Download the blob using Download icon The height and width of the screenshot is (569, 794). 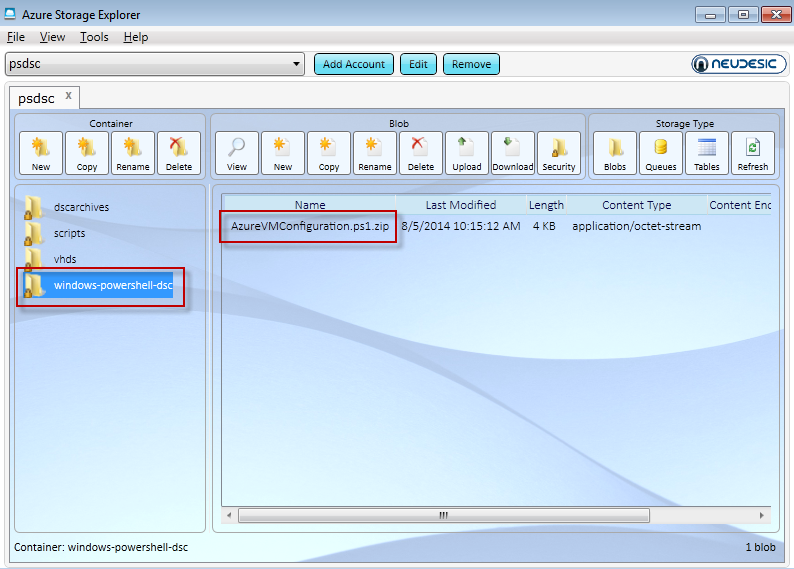[x=512, y=153]
